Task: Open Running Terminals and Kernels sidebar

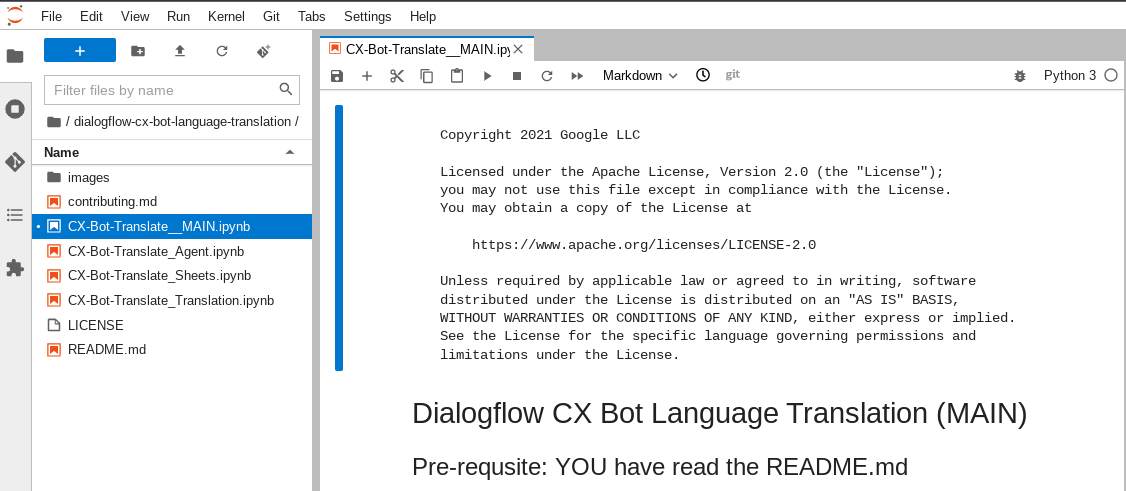Action: click(x=14, y=109)
